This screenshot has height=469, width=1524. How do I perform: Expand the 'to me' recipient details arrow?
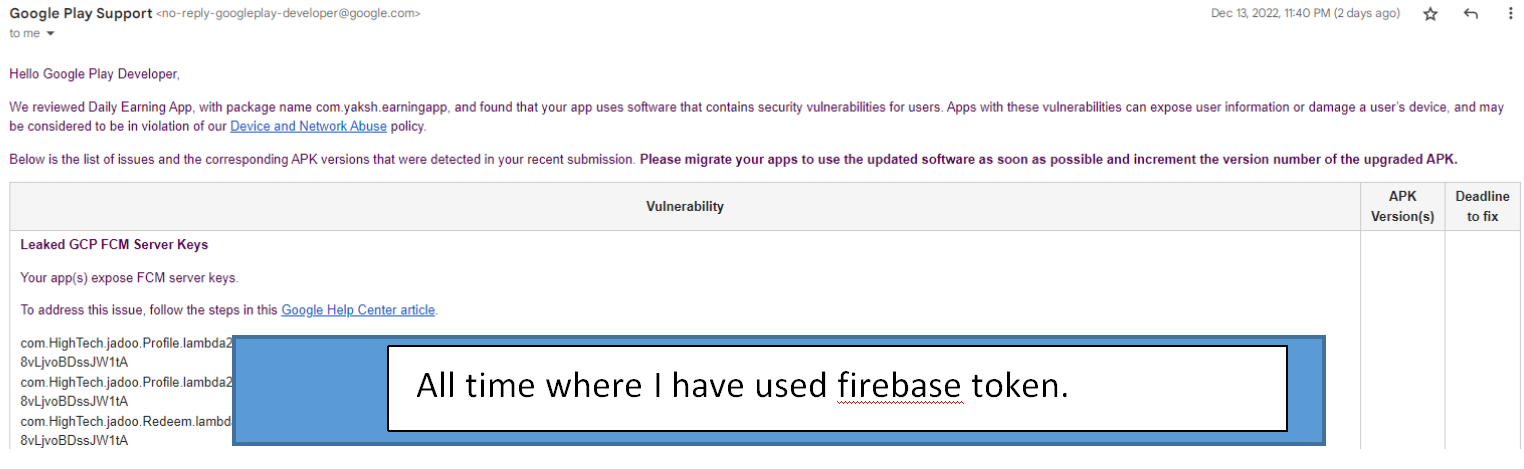click(51, 34)
